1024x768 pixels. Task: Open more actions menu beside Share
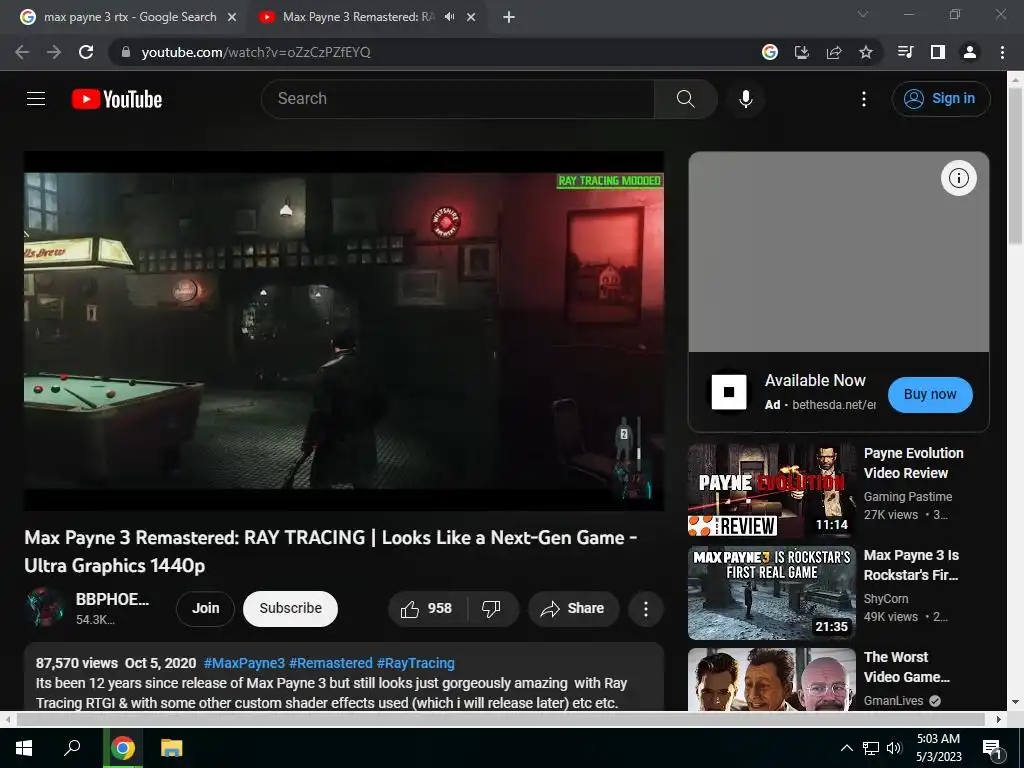tap(645, 609)
